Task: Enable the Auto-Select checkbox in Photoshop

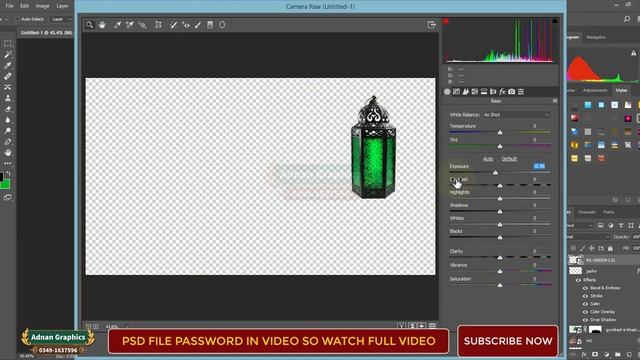Action: [17, 19]
